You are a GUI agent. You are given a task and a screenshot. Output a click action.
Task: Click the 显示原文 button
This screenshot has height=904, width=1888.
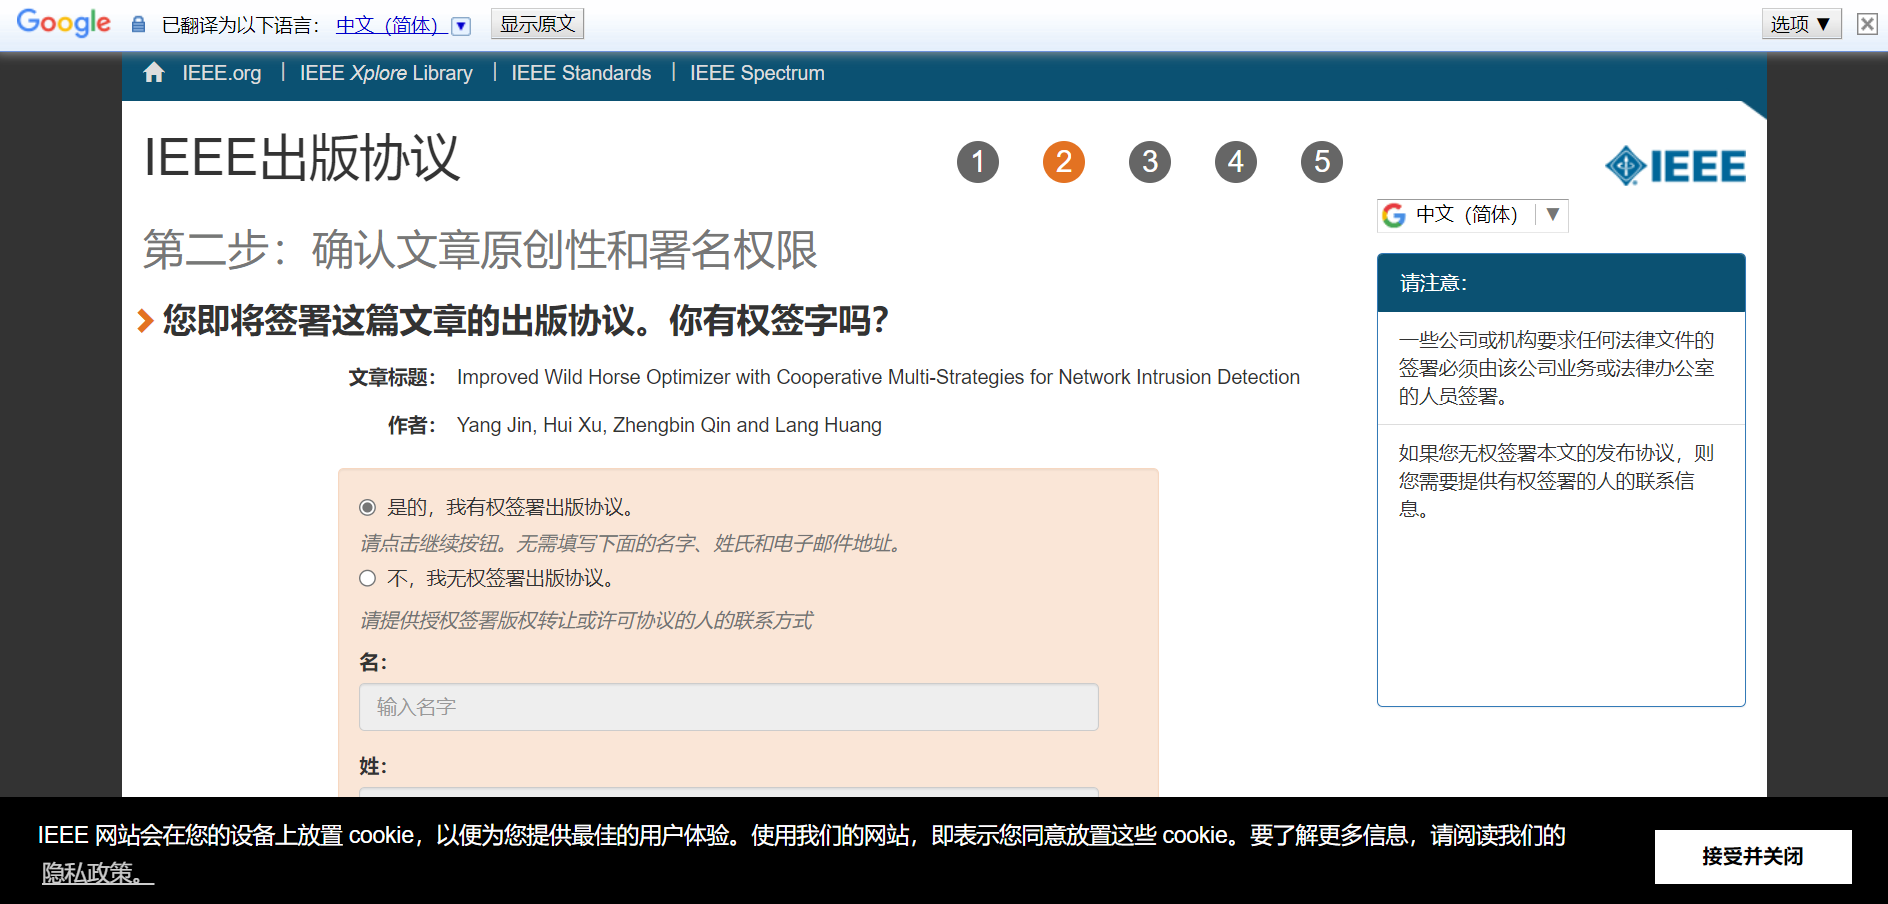537,24
